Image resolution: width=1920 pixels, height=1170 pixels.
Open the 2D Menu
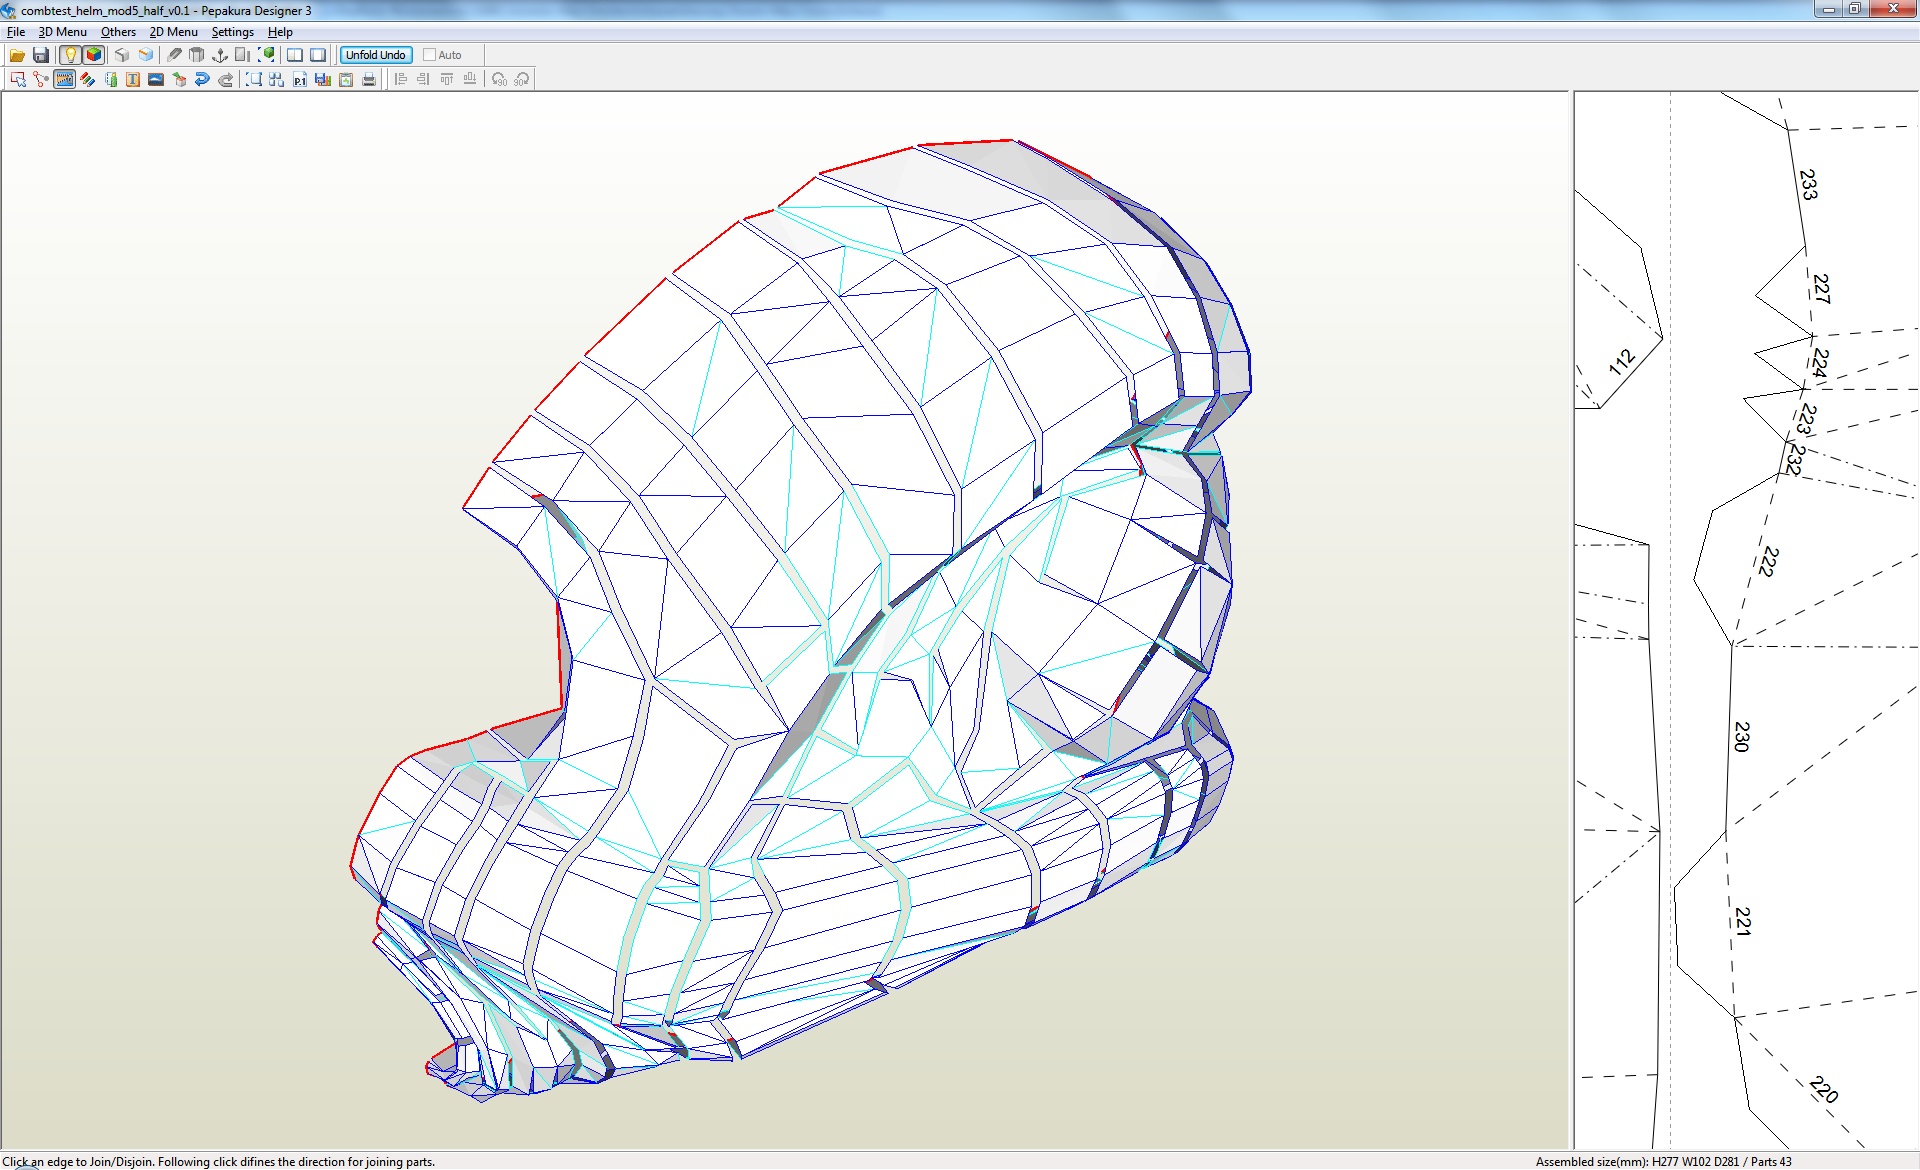[174, 32]
